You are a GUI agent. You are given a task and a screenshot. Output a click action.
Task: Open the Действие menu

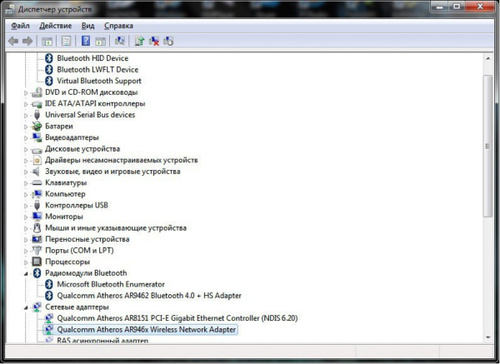pyautogui.click(x=55, y=26)
